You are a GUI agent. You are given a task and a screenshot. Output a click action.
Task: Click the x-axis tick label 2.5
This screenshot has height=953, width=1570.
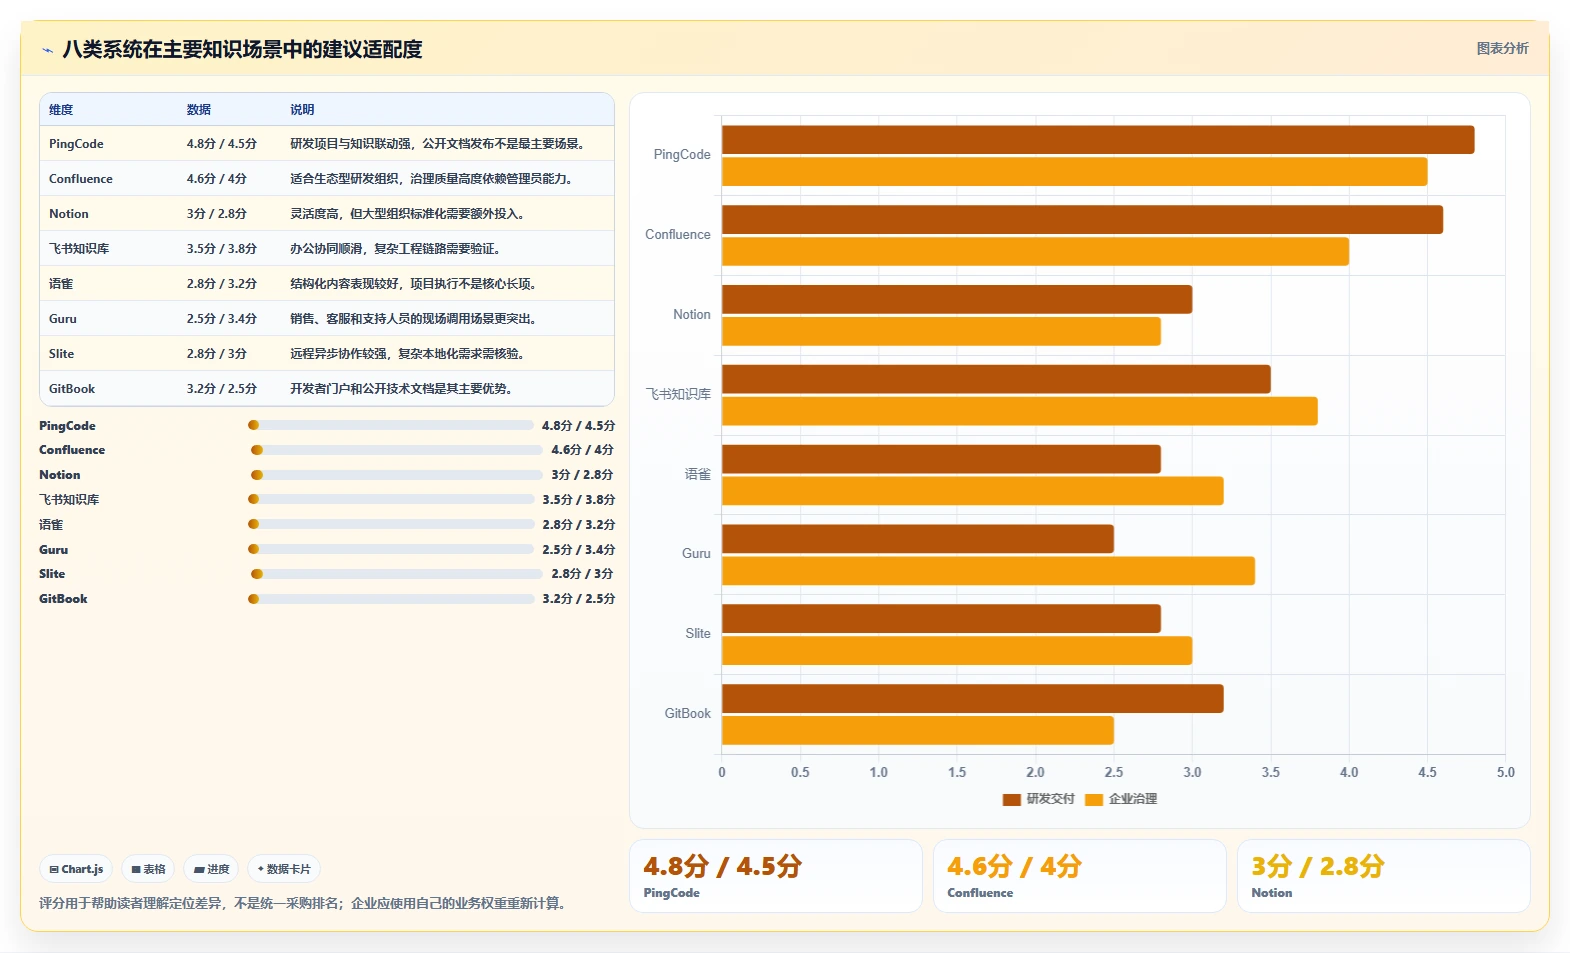pyautogui.click(x=1114, y=773)
